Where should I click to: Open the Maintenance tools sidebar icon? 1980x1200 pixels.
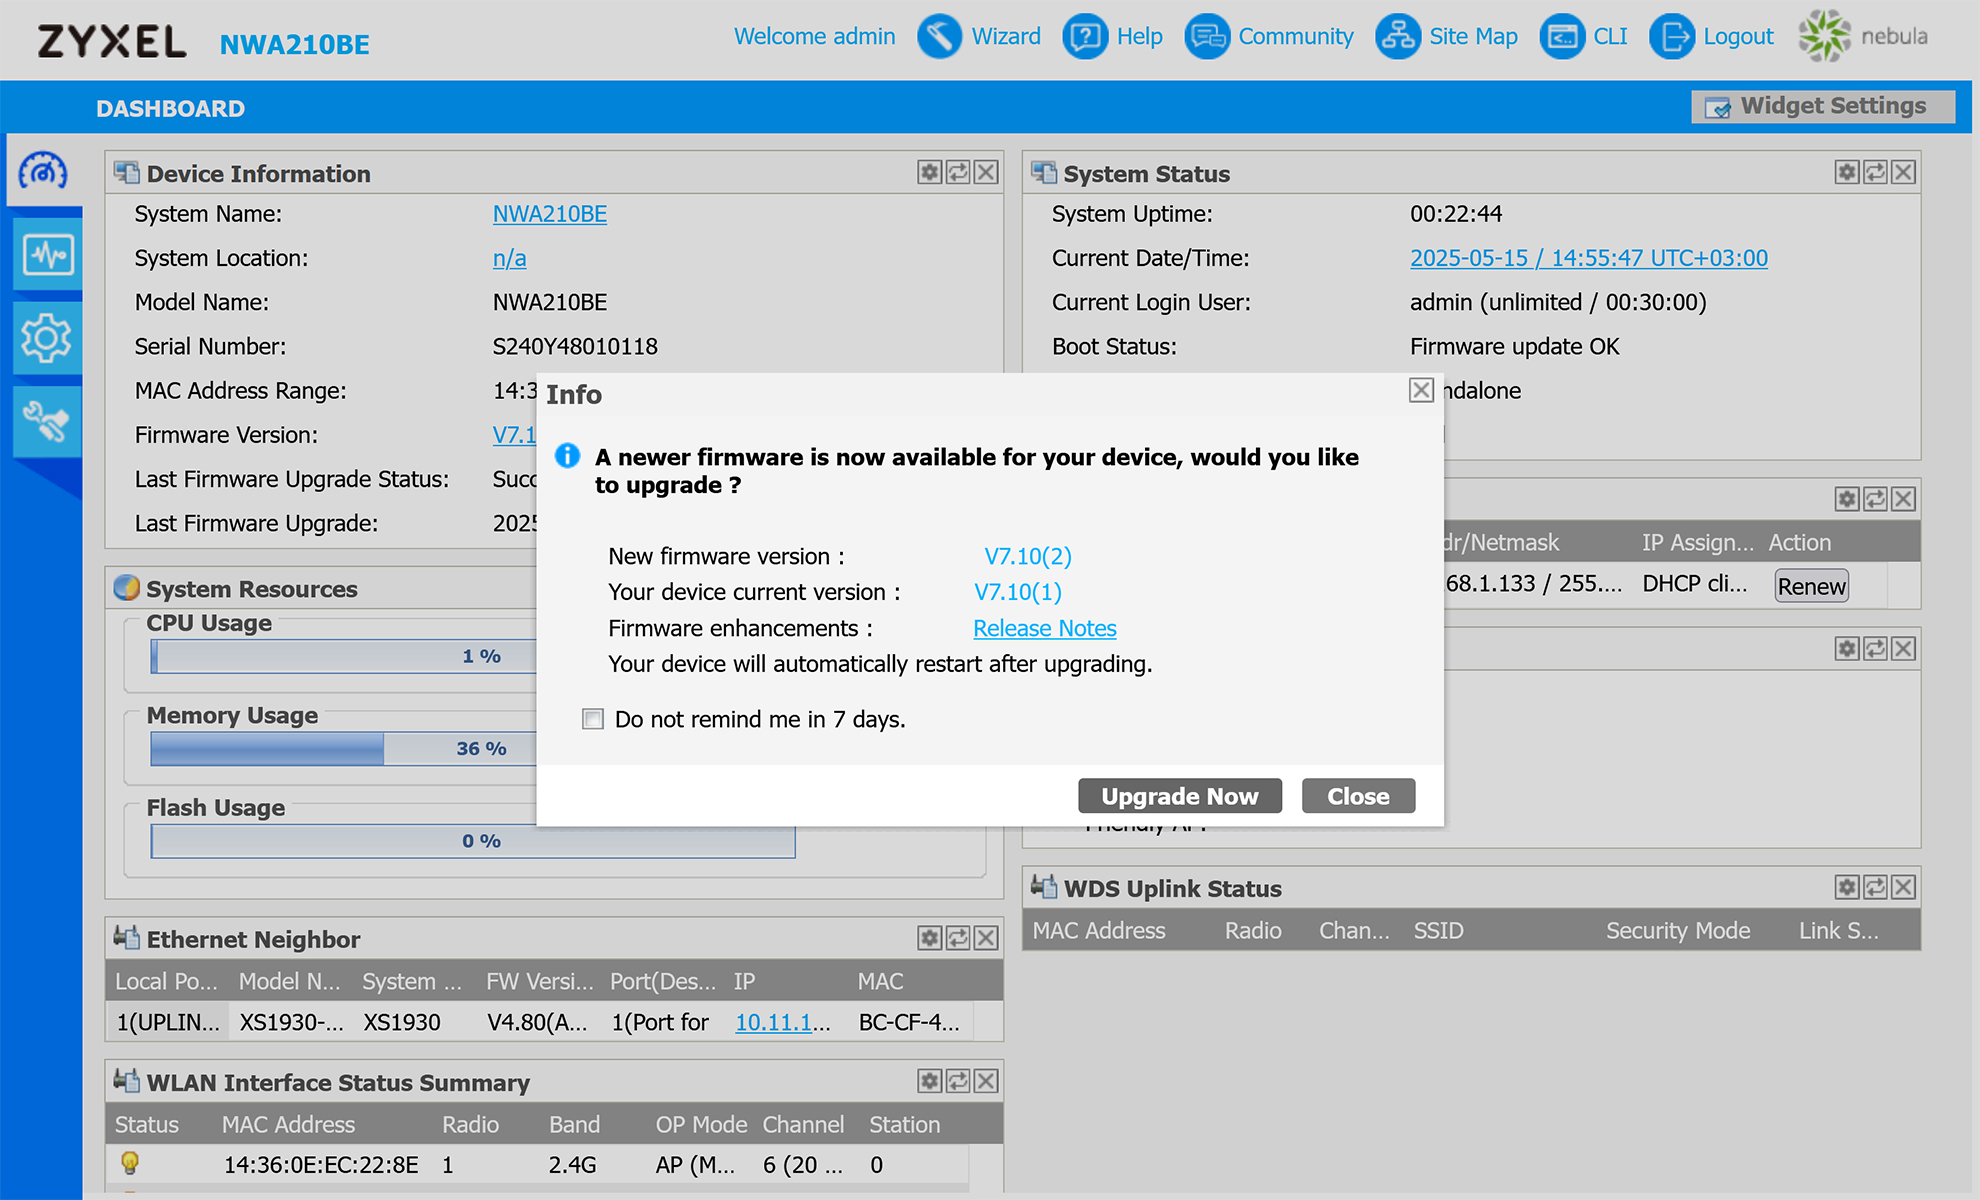pos(47,422)
